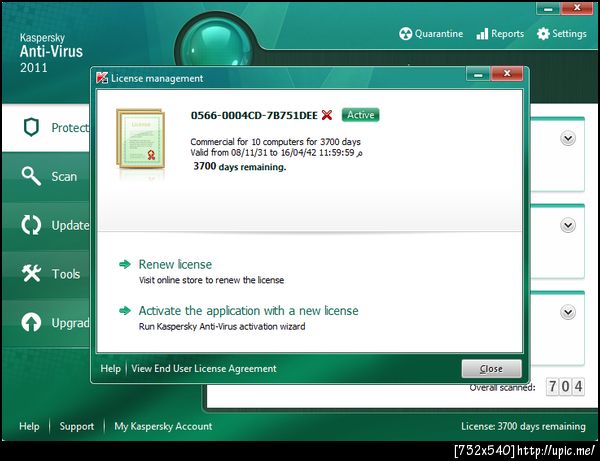Delete the license with the red X

[327, 115]
